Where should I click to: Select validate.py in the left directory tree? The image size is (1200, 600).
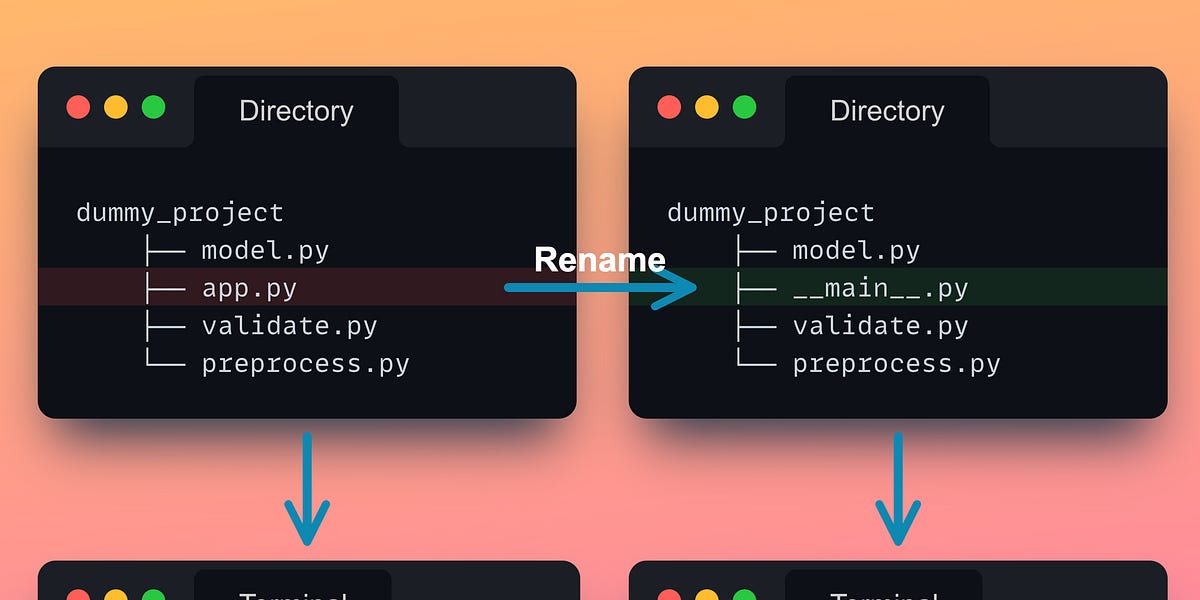coord(289,325)
